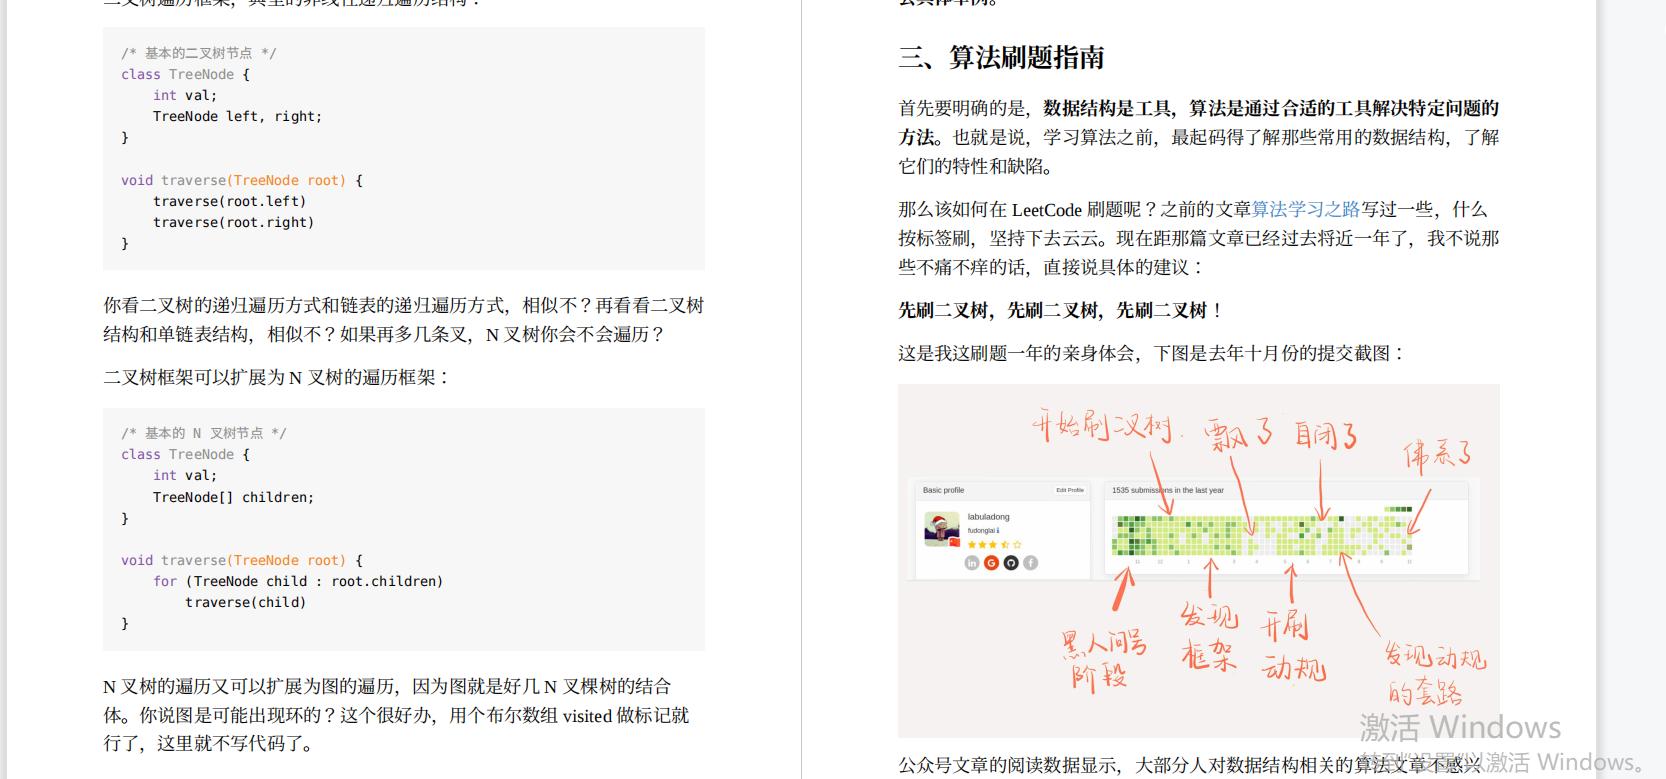The image size is (1666, 779).
Task: Click the LinkedIn icon under labuladong
Action: pos(971,563)
